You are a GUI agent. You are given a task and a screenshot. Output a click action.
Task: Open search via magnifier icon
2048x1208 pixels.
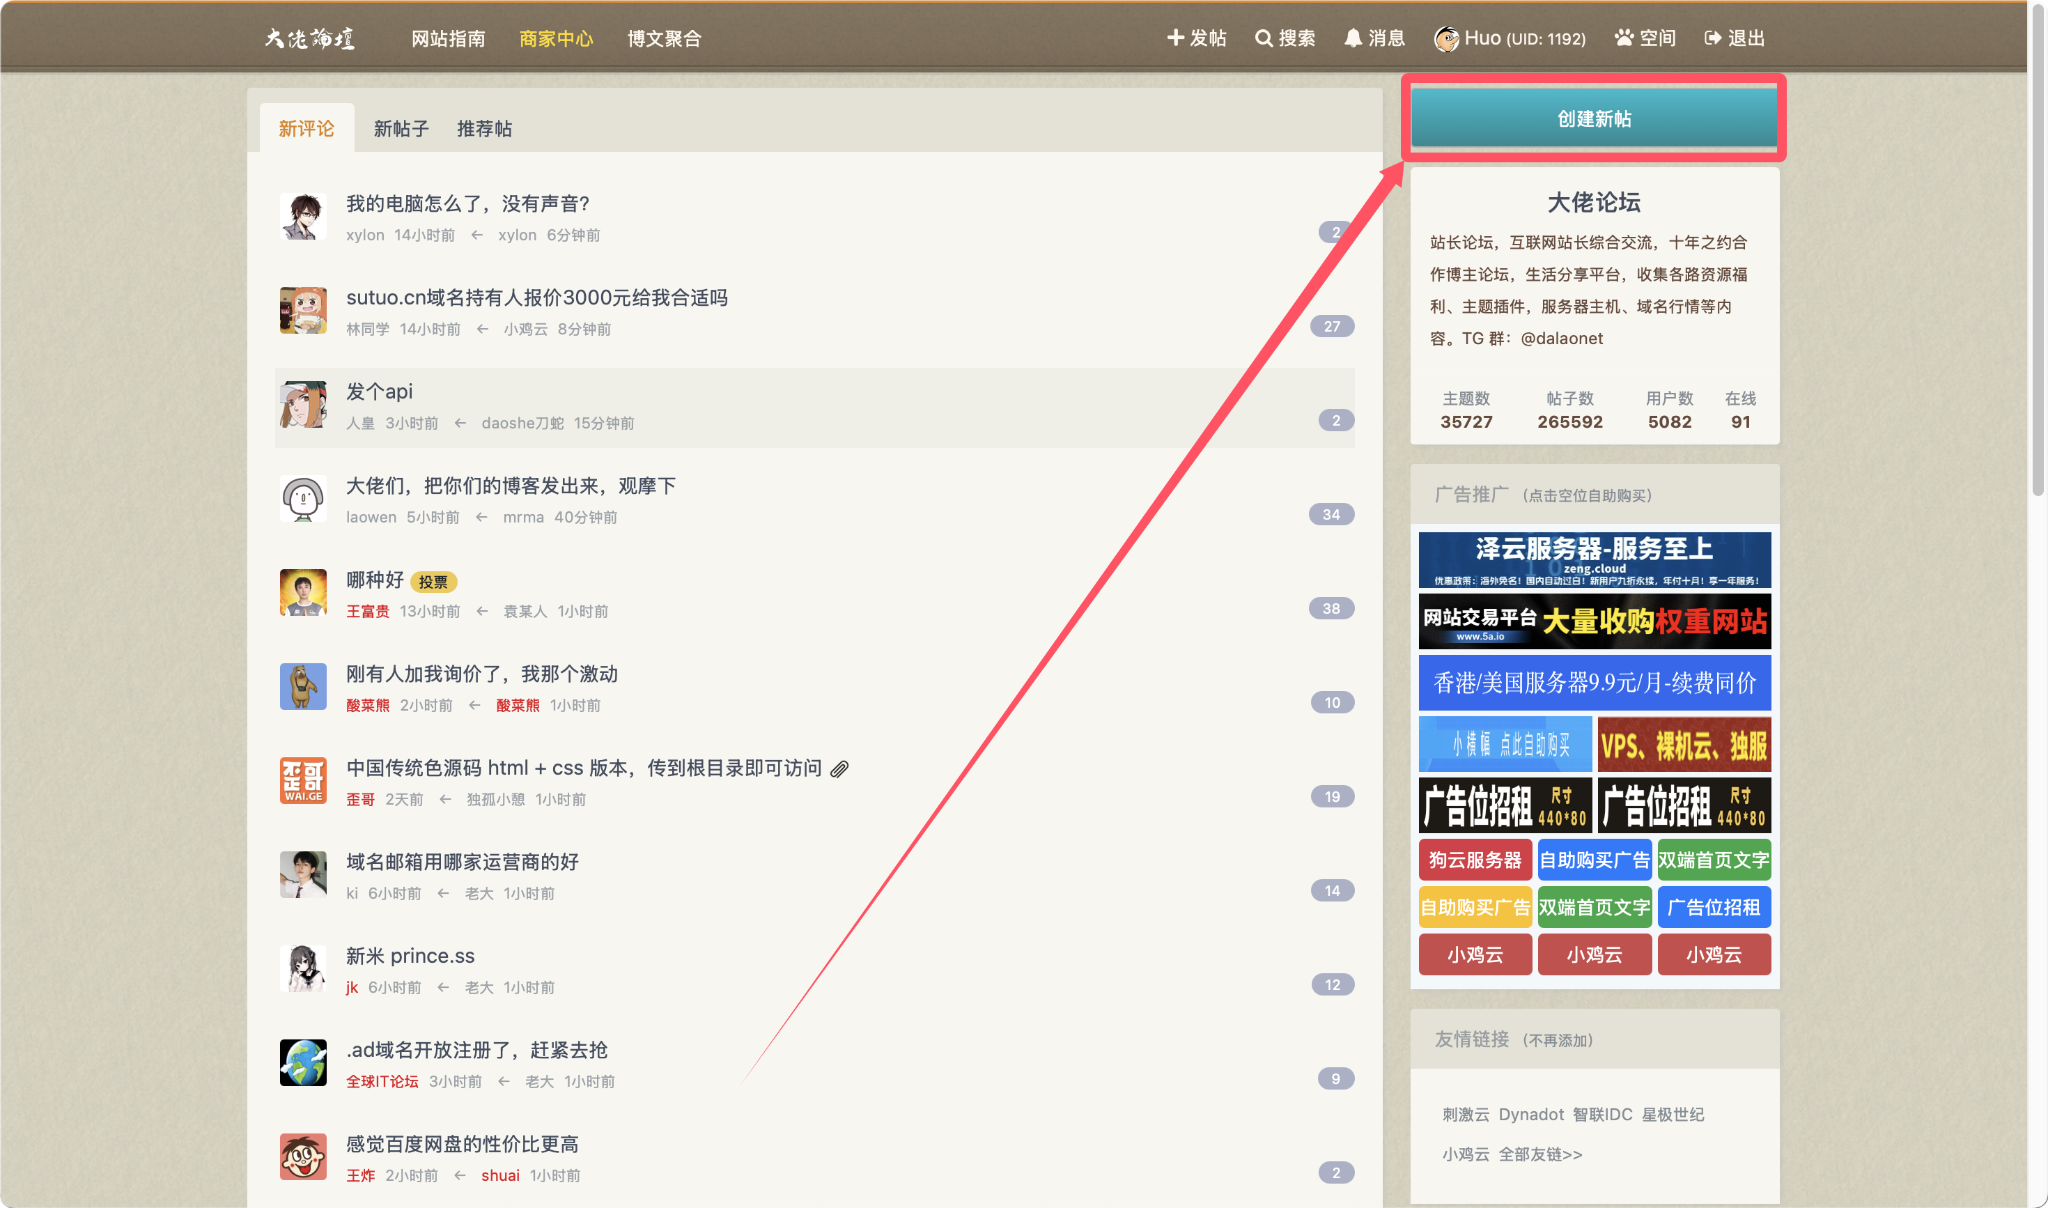pos(1264,38)
